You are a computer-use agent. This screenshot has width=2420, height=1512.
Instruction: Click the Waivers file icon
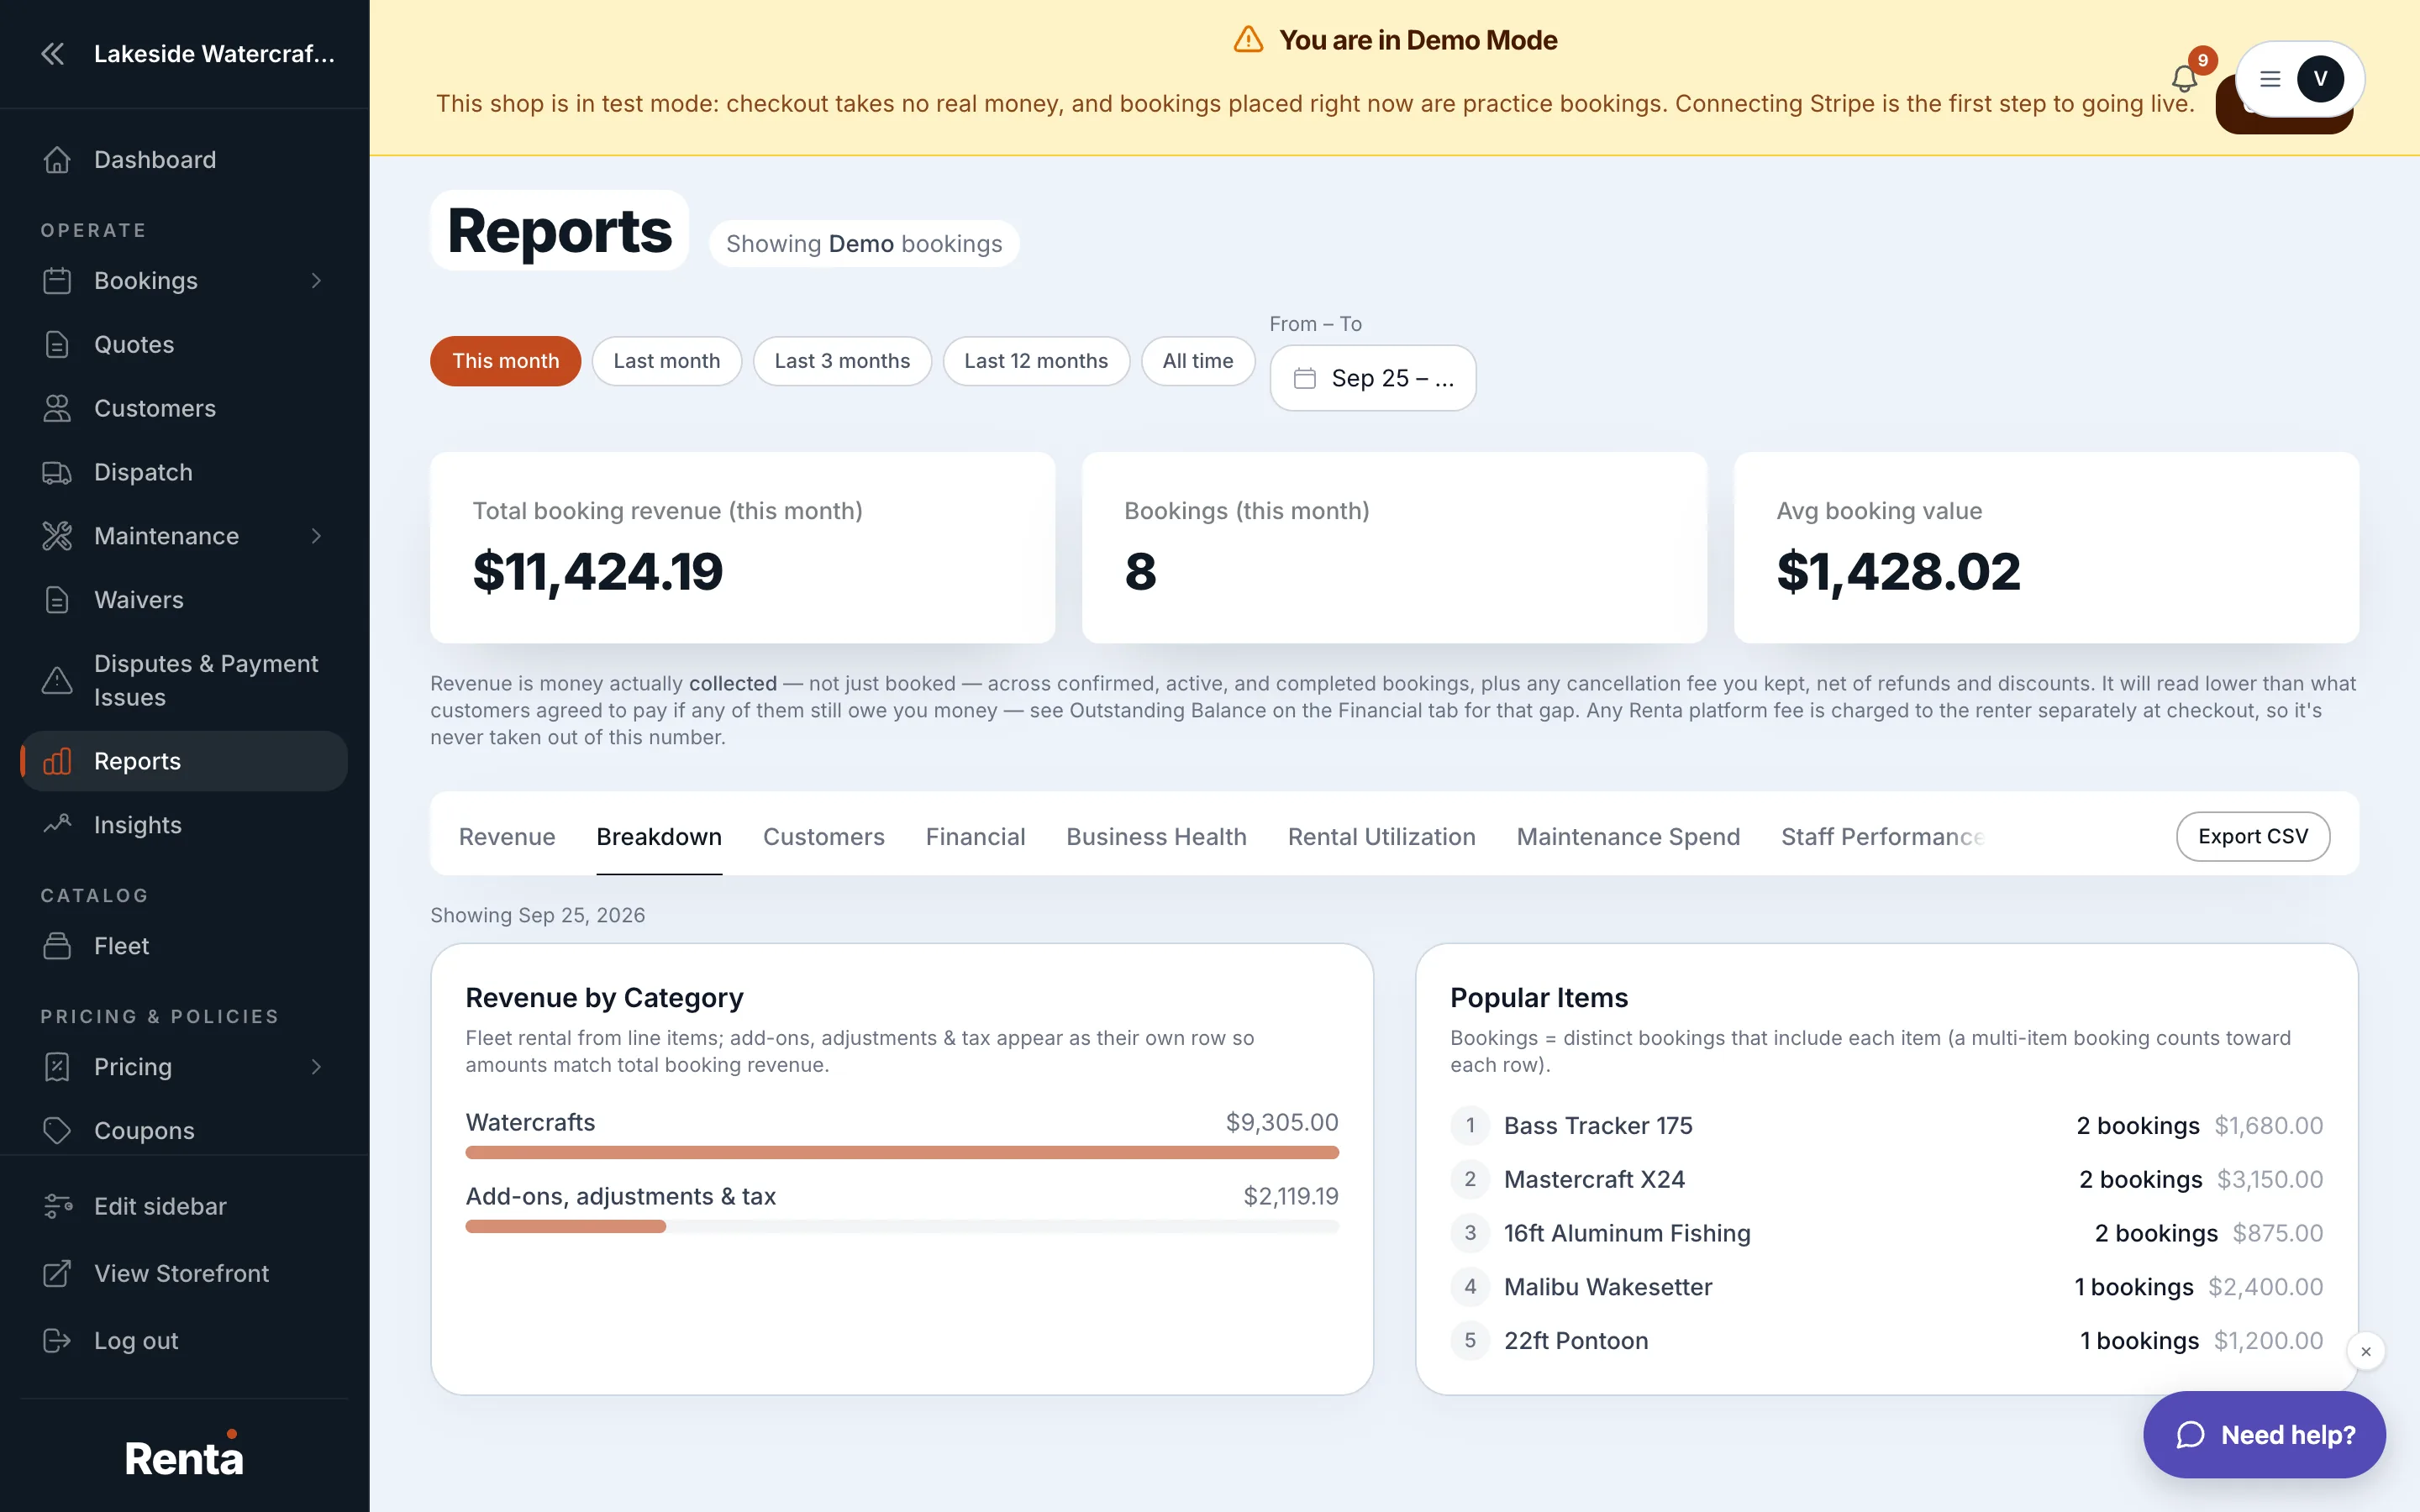tap(57, 600)
